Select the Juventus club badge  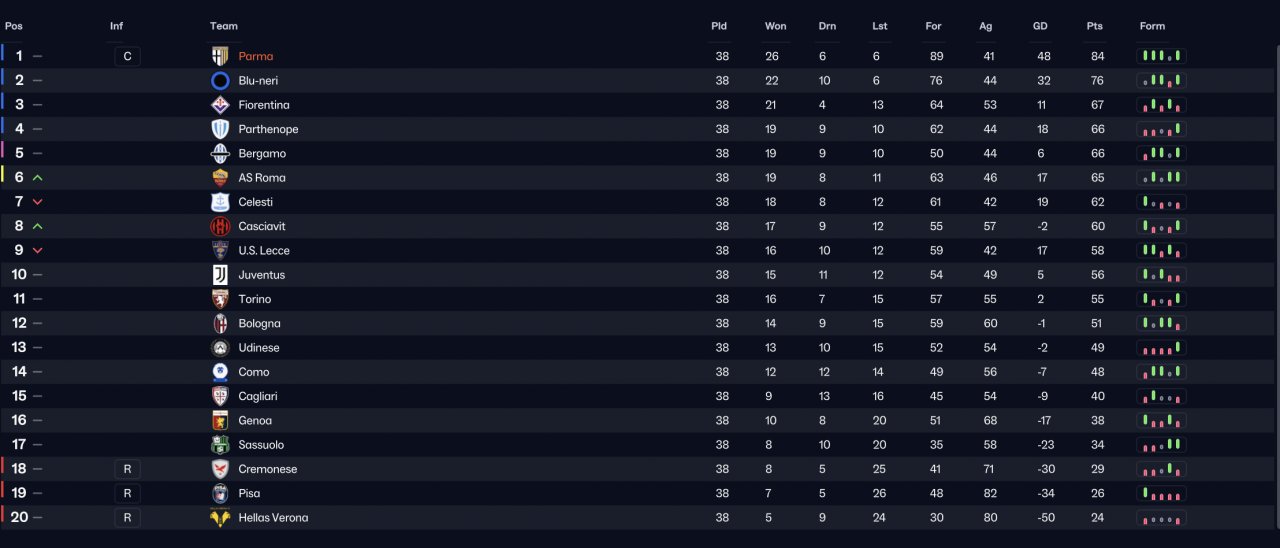(x=220, y=275)
